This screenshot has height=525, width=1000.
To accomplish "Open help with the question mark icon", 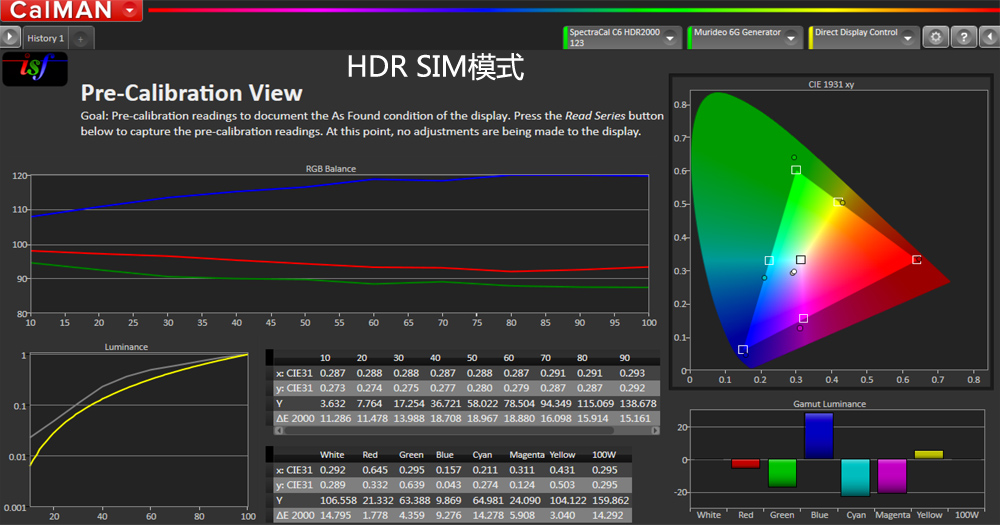I will (x=963, y=38).
